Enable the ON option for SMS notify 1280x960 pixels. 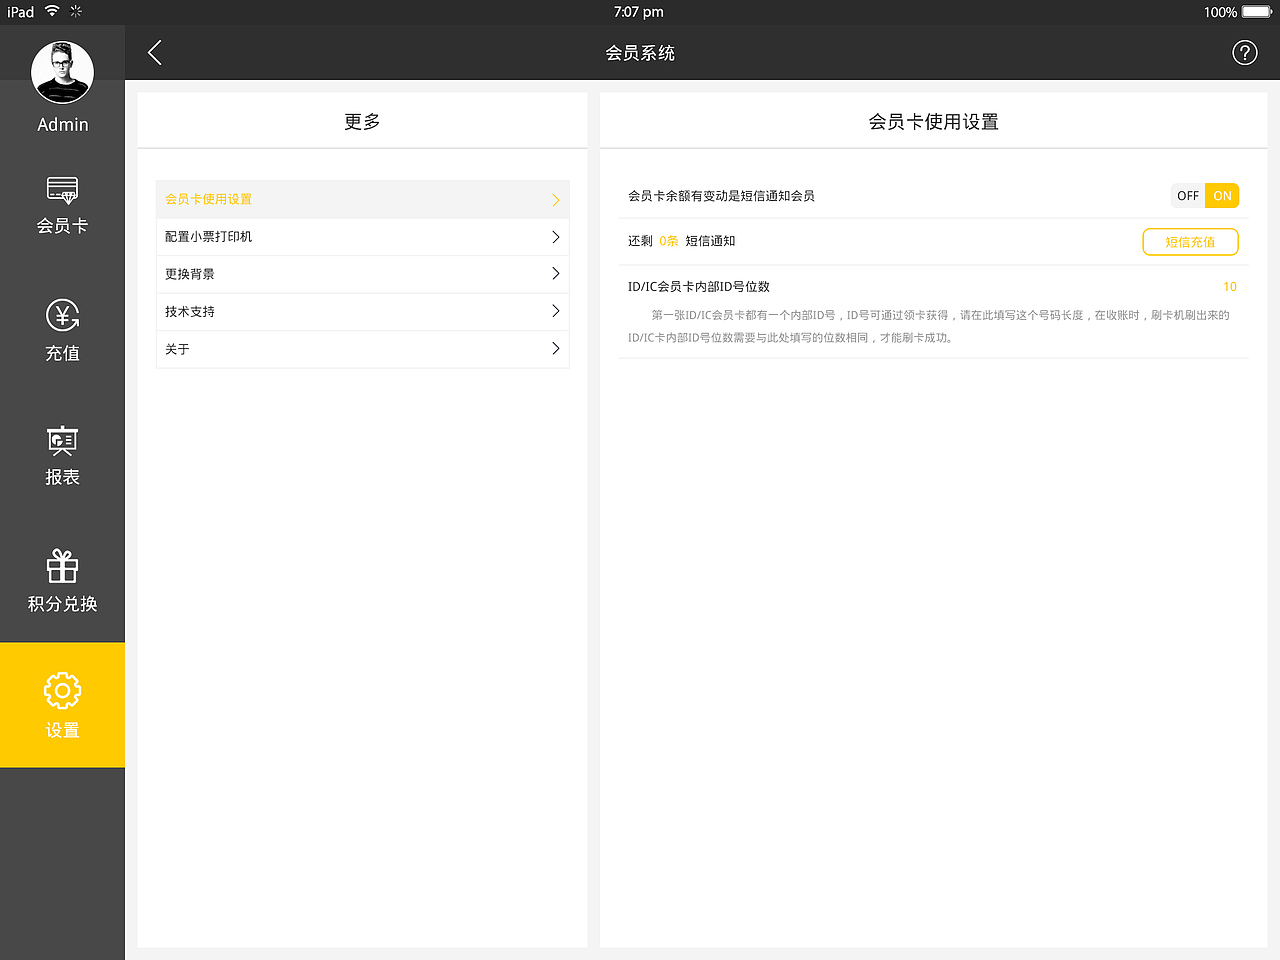(1222, 195)
